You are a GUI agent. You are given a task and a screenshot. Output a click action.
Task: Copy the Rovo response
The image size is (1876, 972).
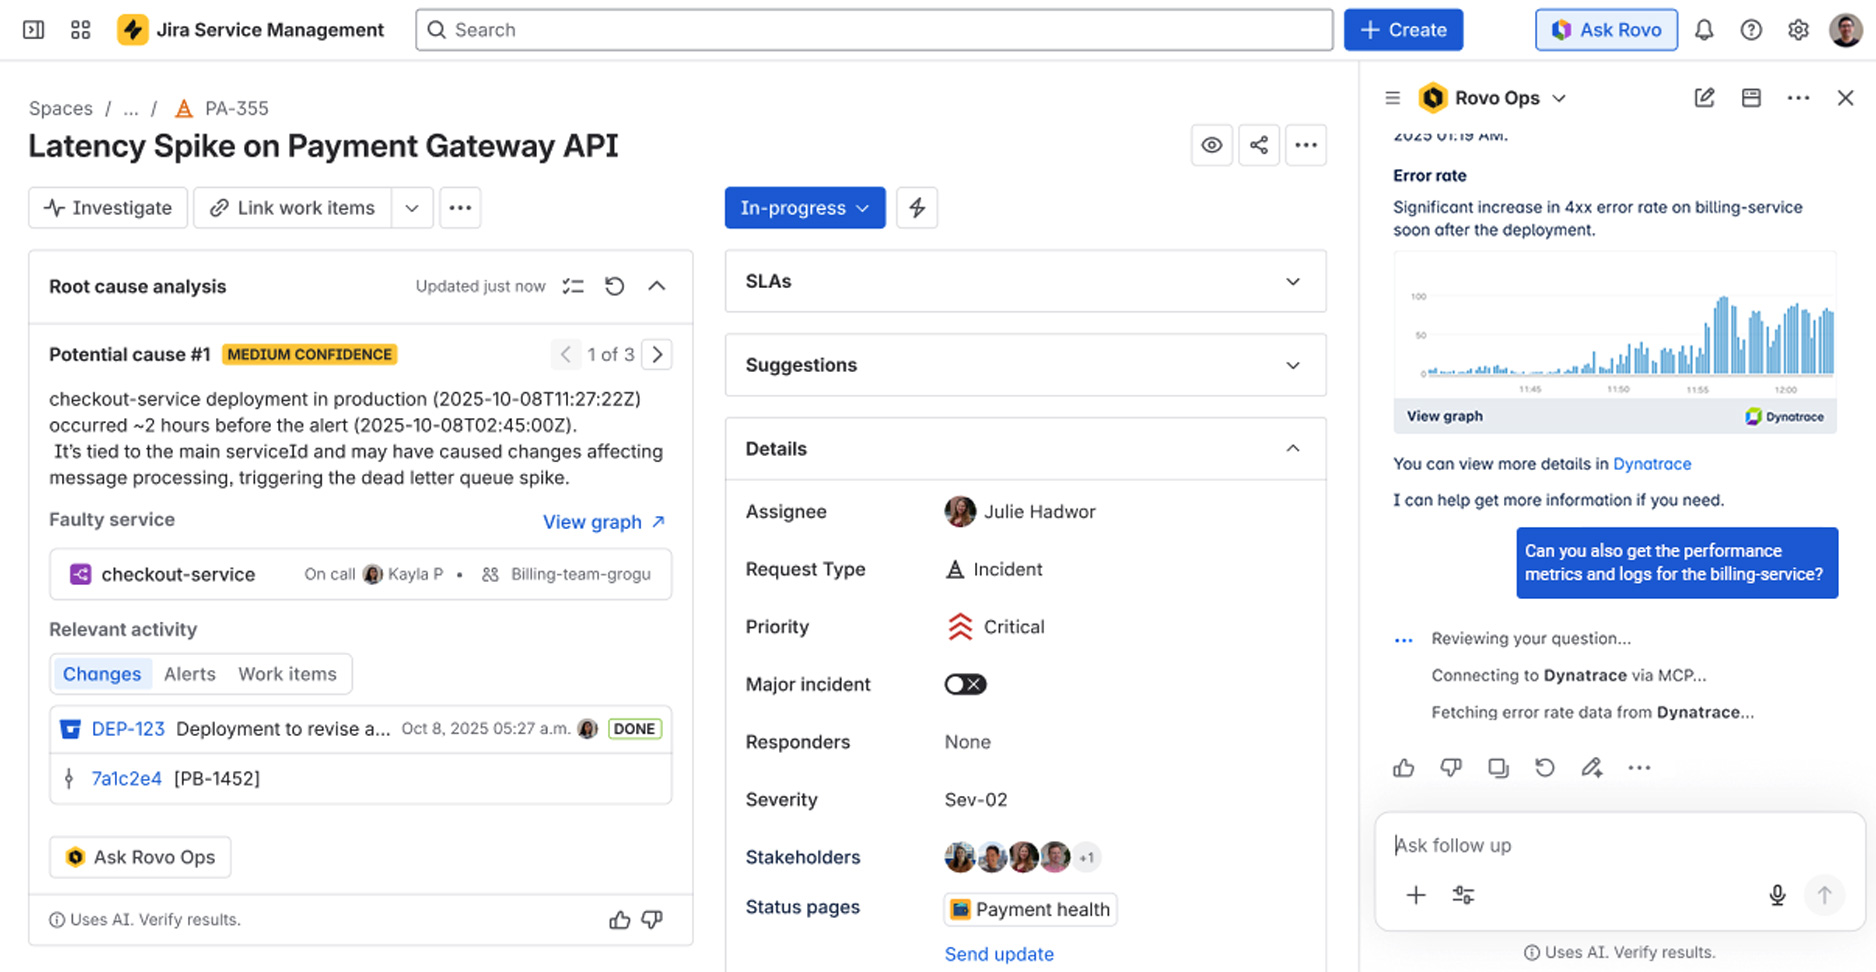[x=1497, y=767]
